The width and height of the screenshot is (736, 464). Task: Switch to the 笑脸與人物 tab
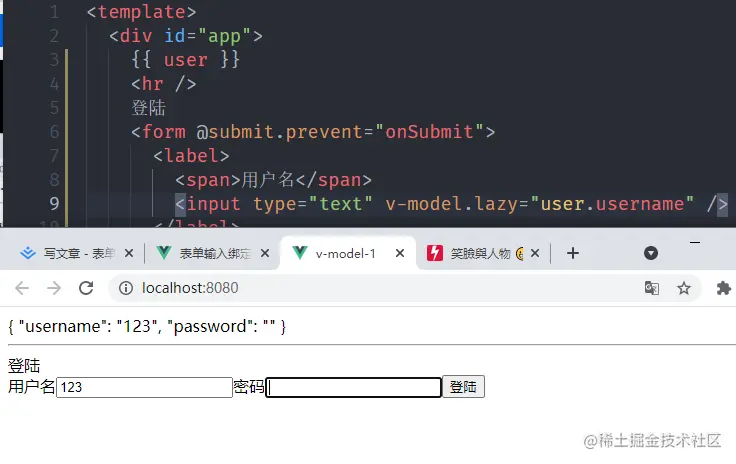click(483, 253)
